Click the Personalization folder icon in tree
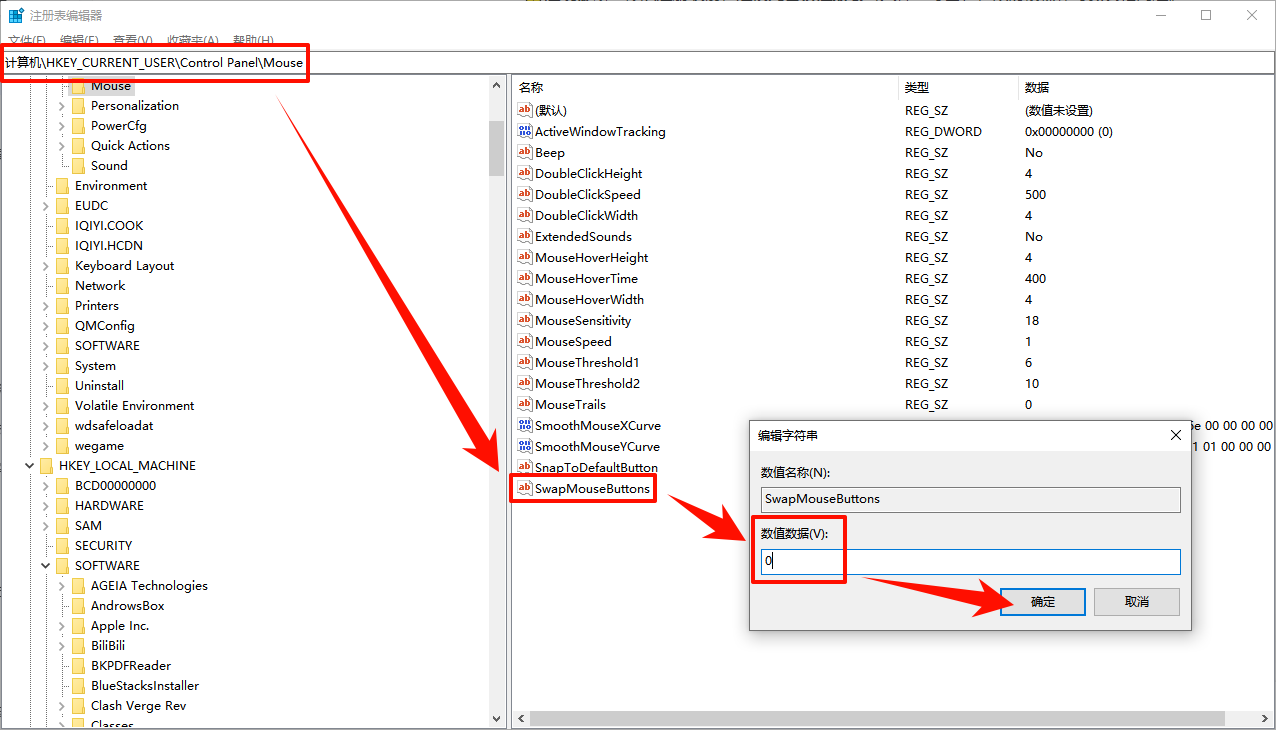Image resolution: width=1276 pixels, height=730 pixels. click(78, 106)
